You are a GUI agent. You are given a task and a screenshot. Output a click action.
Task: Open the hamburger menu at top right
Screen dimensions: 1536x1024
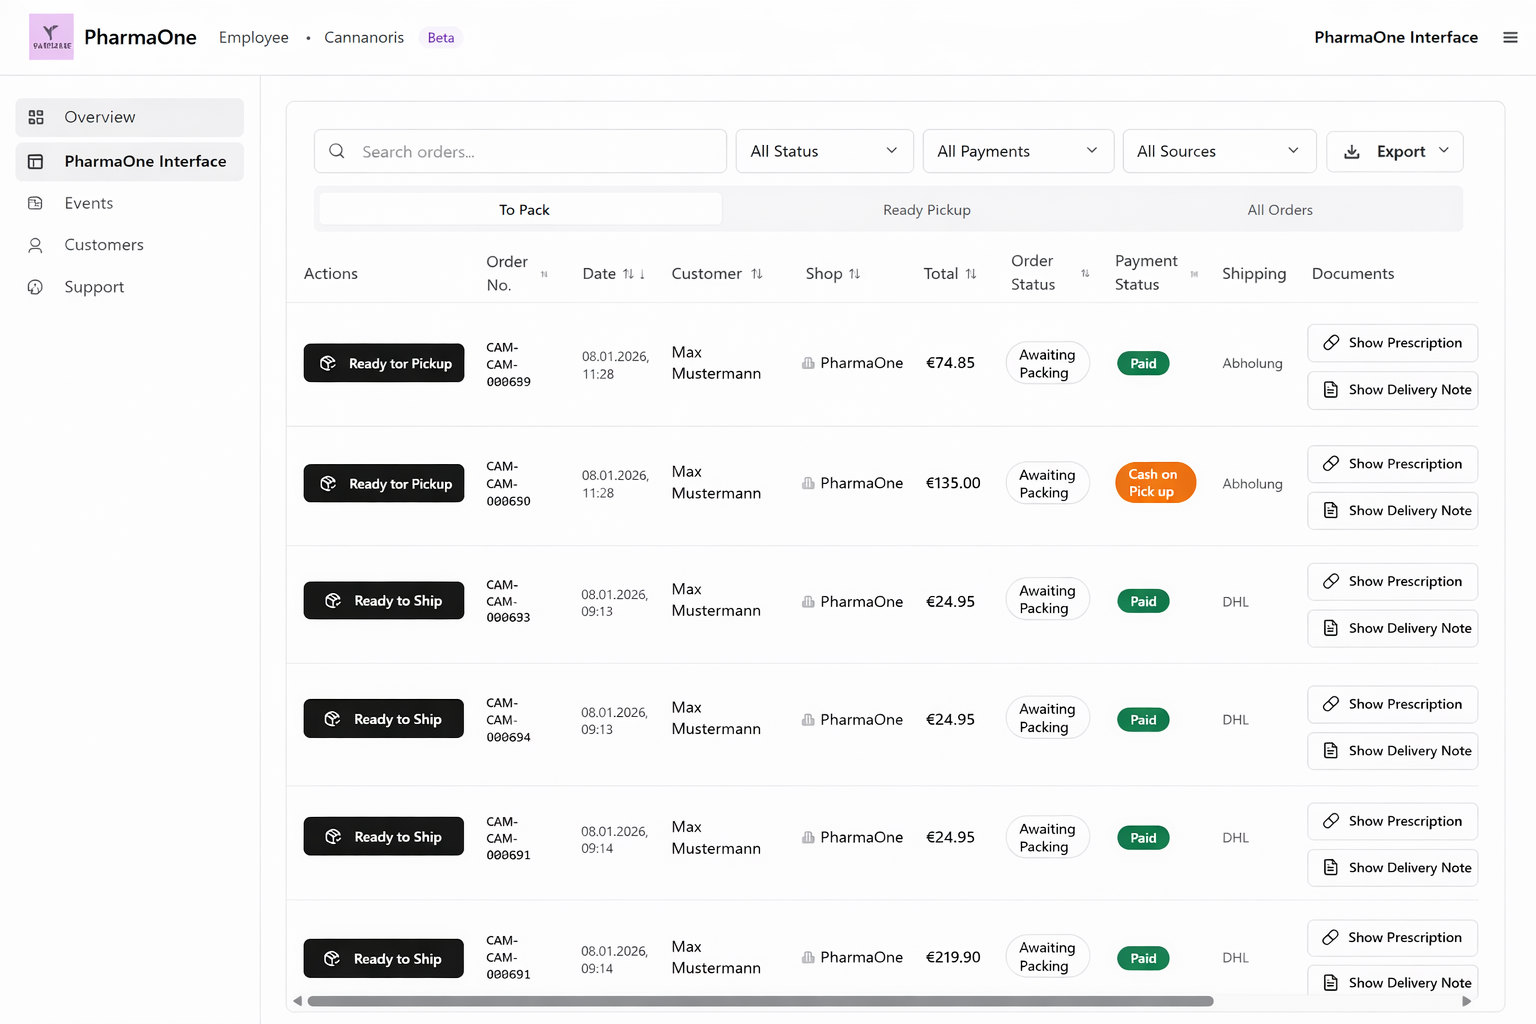point(1510,37)
